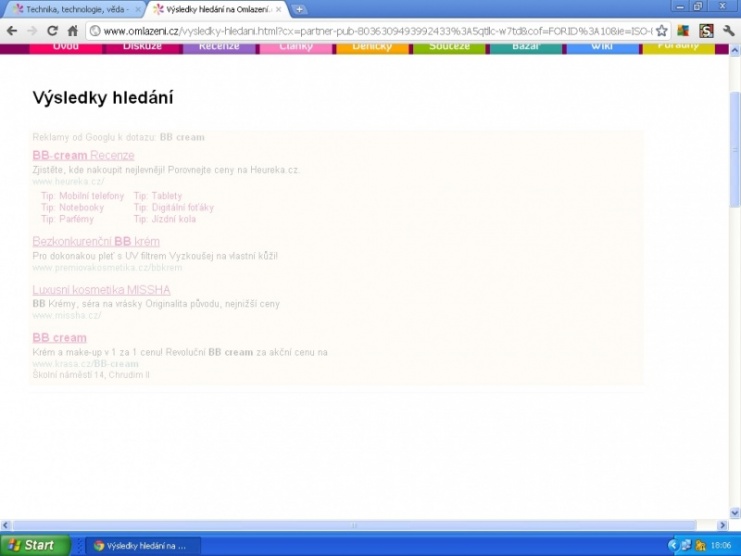Image resolution: width=741 pixels, height=556 pixels.
Task: Open the Windows Start menu
Action: [x=35, y=545]
